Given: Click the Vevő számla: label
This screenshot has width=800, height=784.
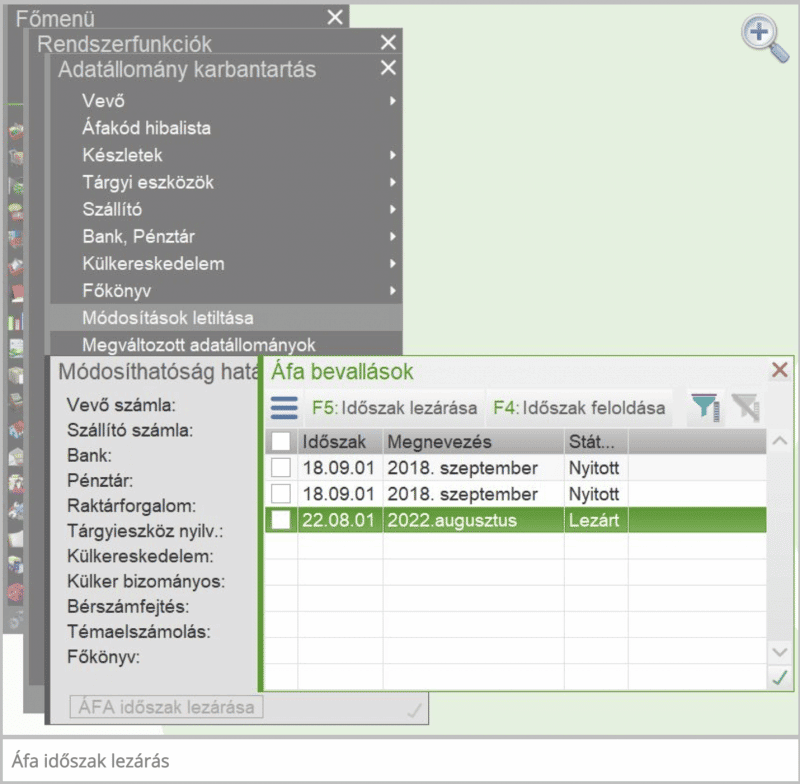Looking at the screenshot, I should click(121, 405).
